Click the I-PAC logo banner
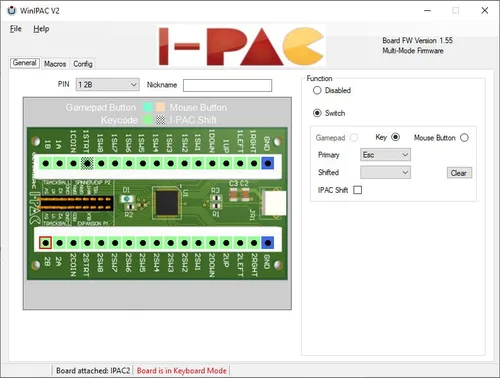This screenshot has width=500, height=378. click(x=242, y=45)
